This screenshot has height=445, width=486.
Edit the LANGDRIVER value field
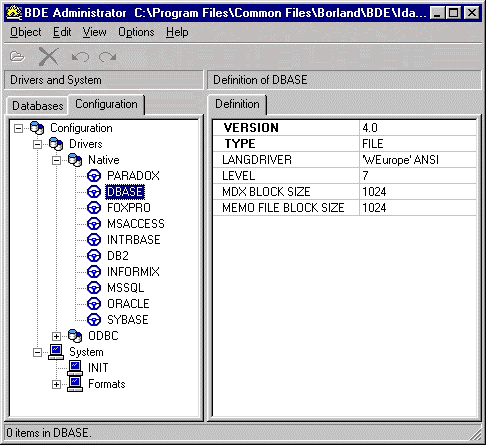418,160
